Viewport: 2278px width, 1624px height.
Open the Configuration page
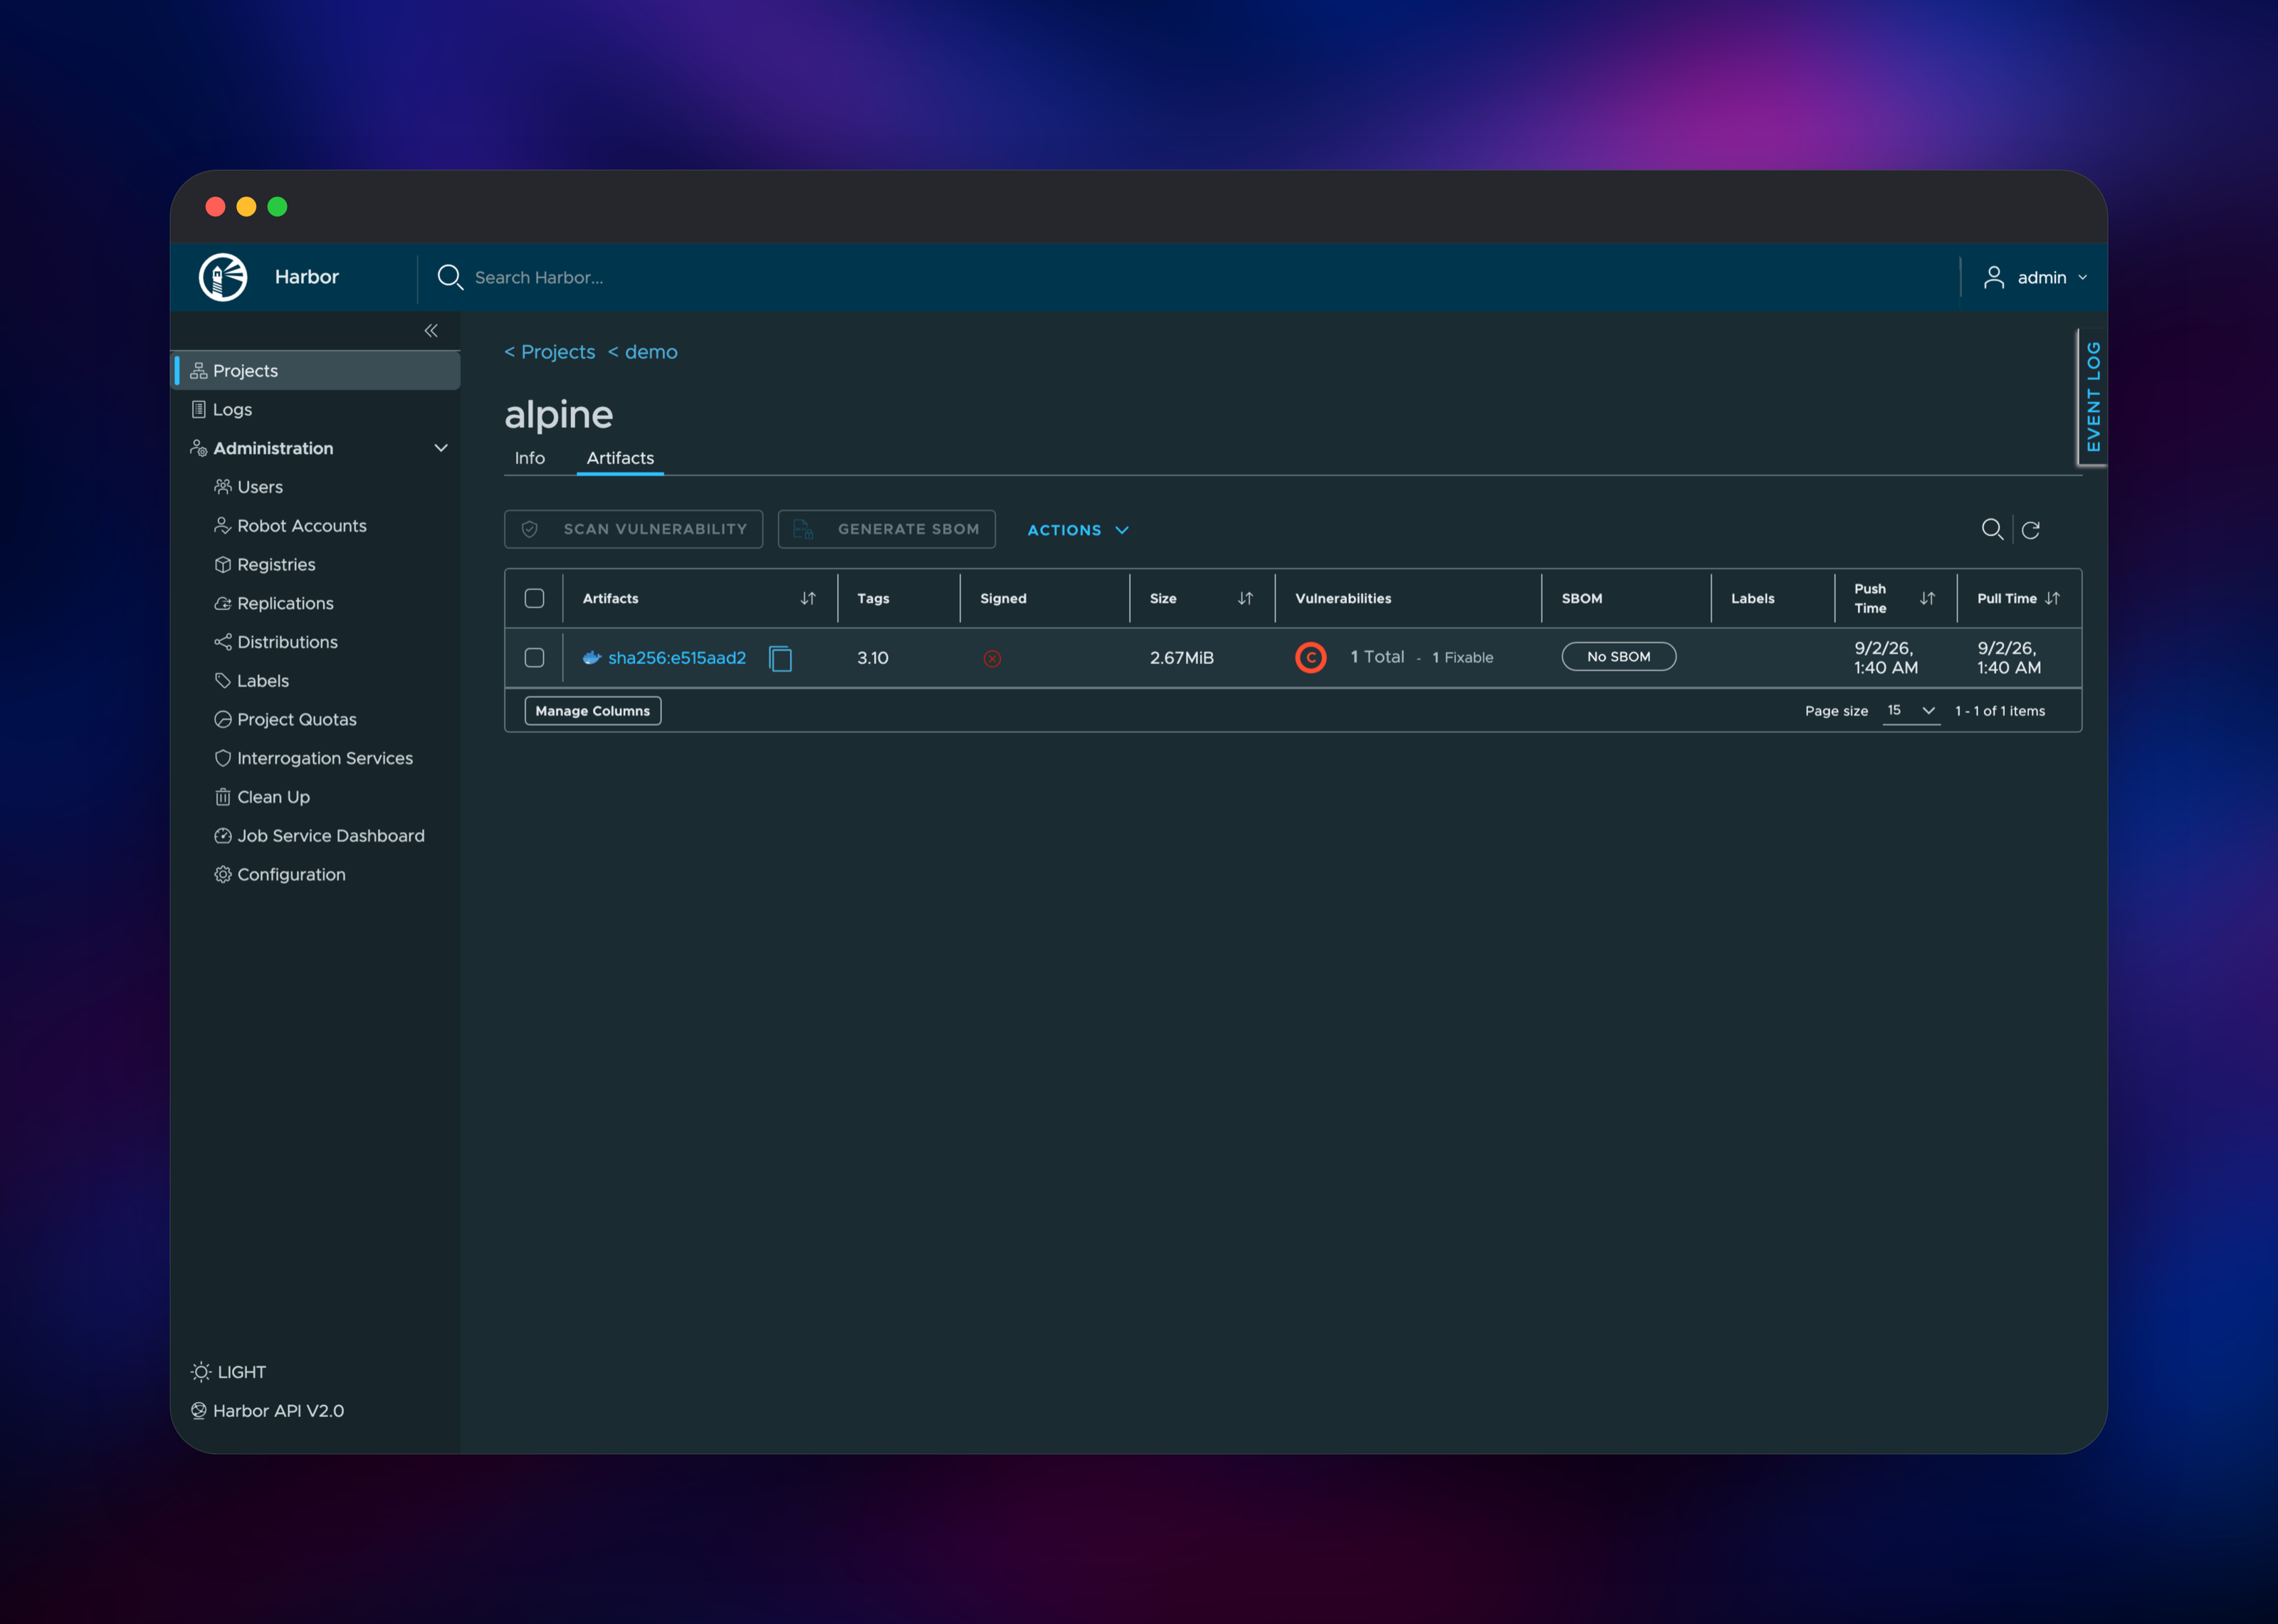(291, 875)
